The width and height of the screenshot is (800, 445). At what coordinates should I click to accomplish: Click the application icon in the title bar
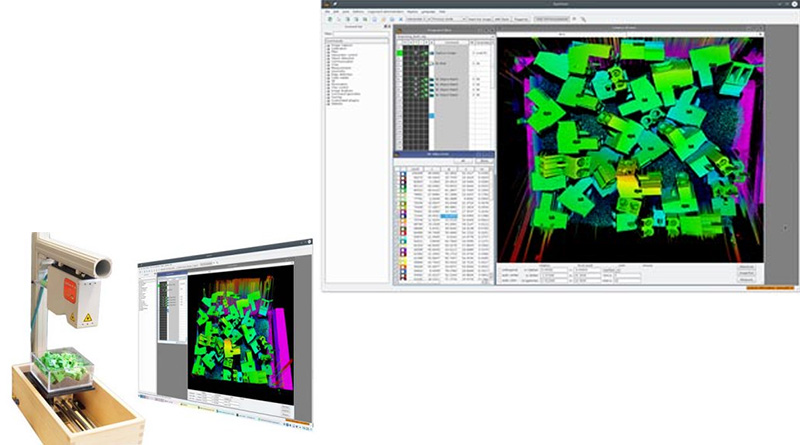pyautogui.click(x=326, y=4)
